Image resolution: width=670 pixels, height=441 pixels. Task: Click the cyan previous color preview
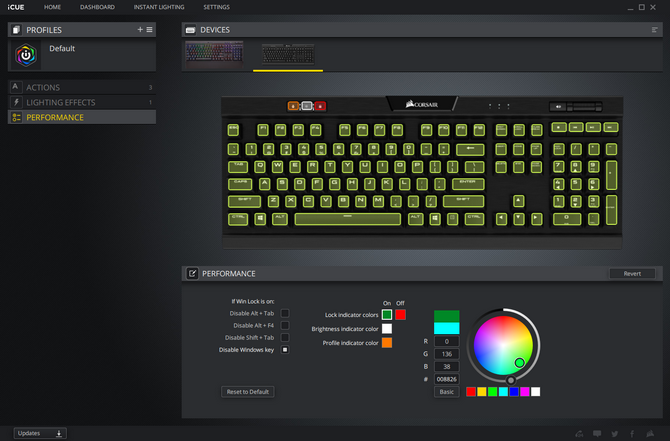447,328
